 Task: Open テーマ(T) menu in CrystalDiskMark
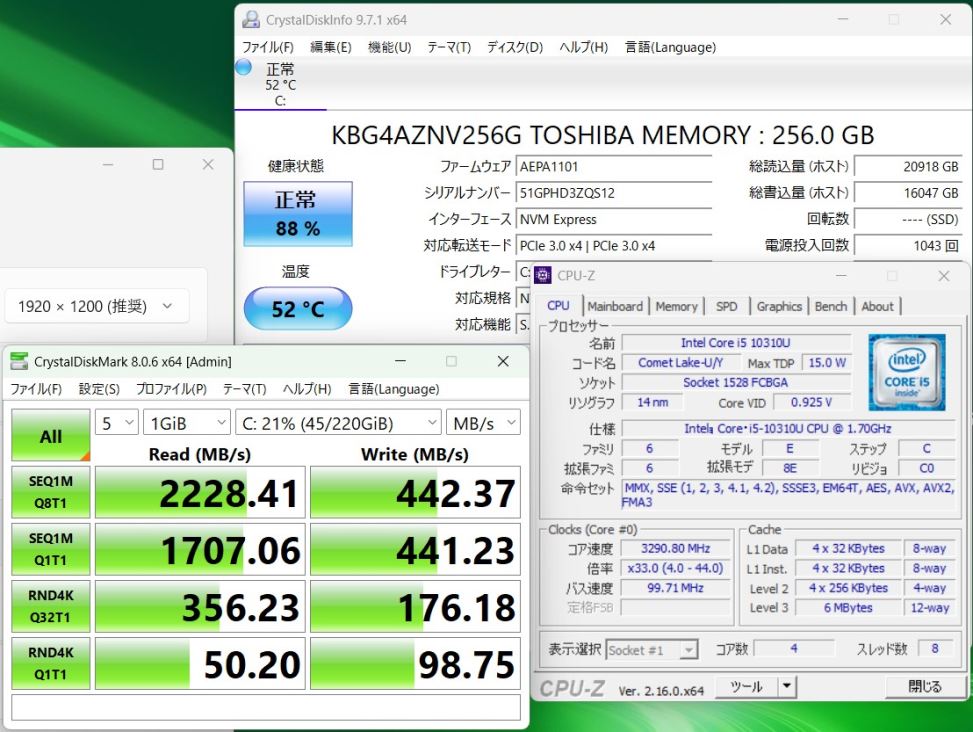tap(244, 389)
